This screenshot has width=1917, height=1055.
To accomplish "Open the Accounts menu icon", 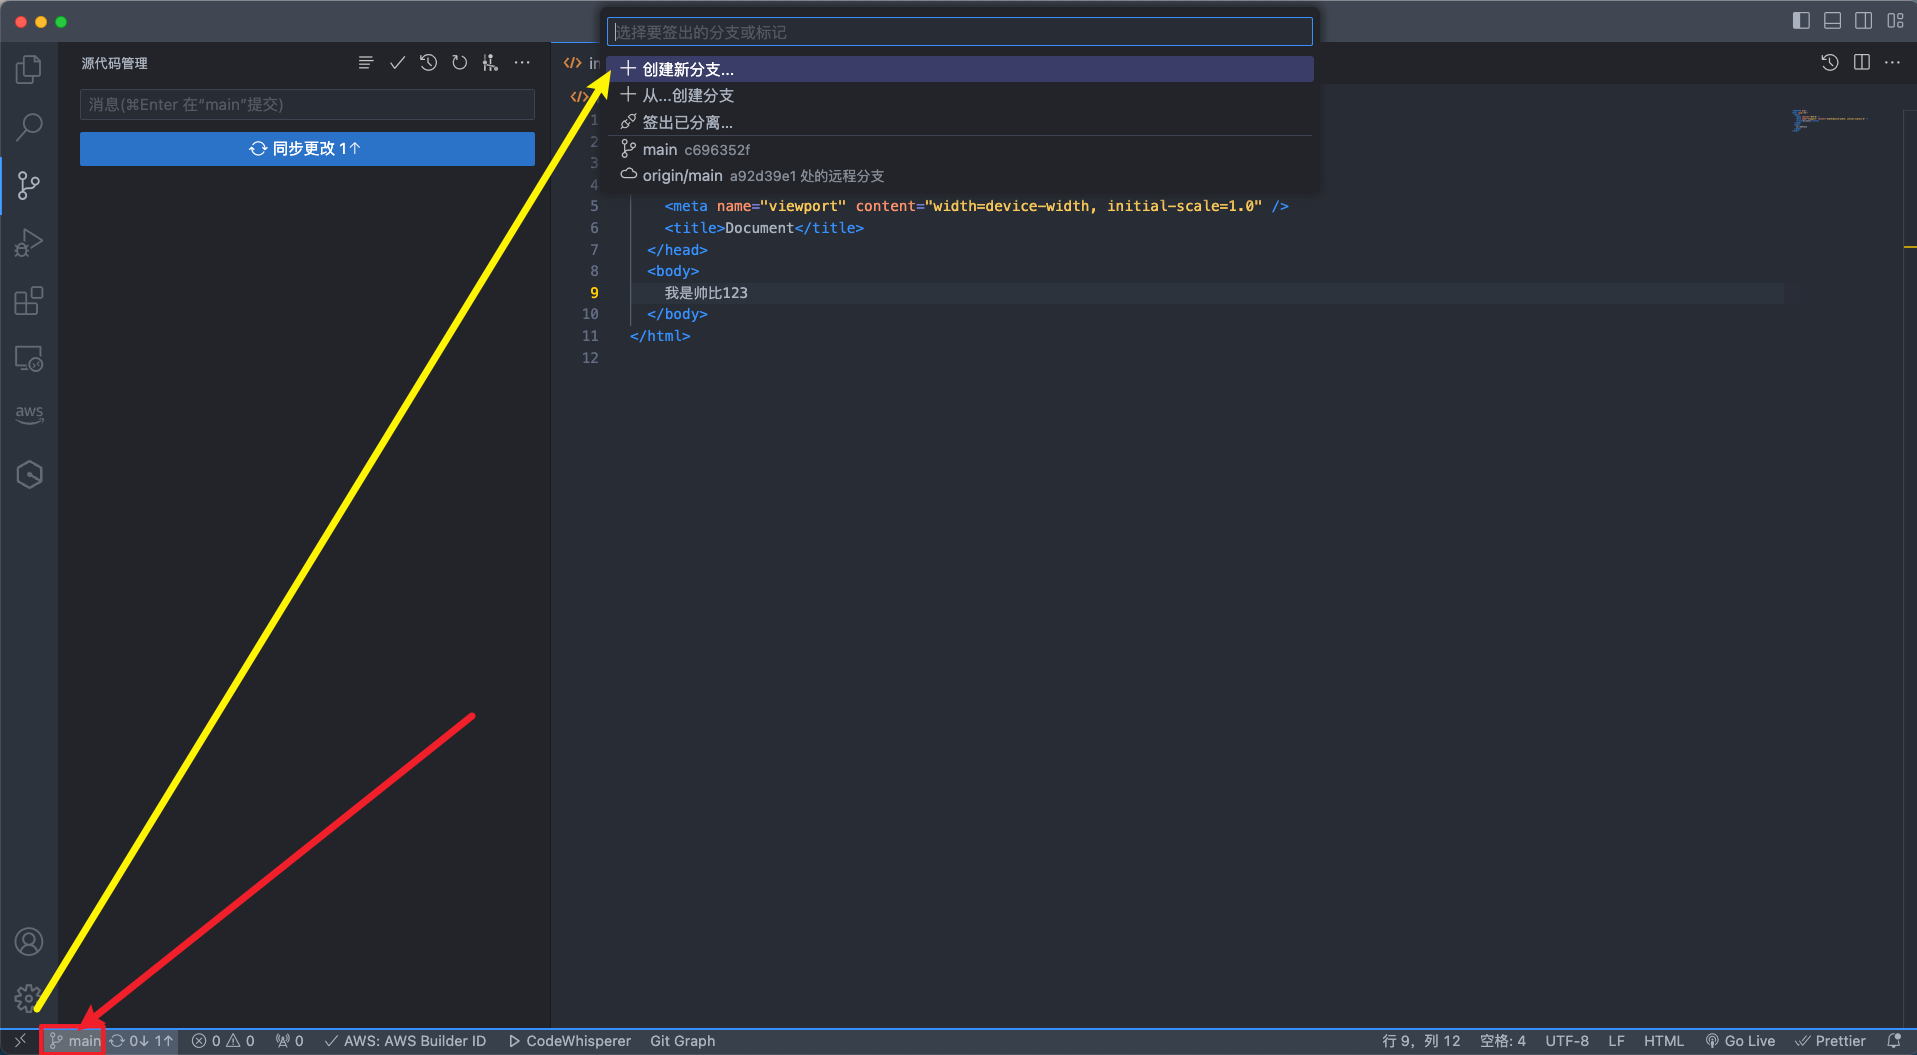I will [29, 941].
